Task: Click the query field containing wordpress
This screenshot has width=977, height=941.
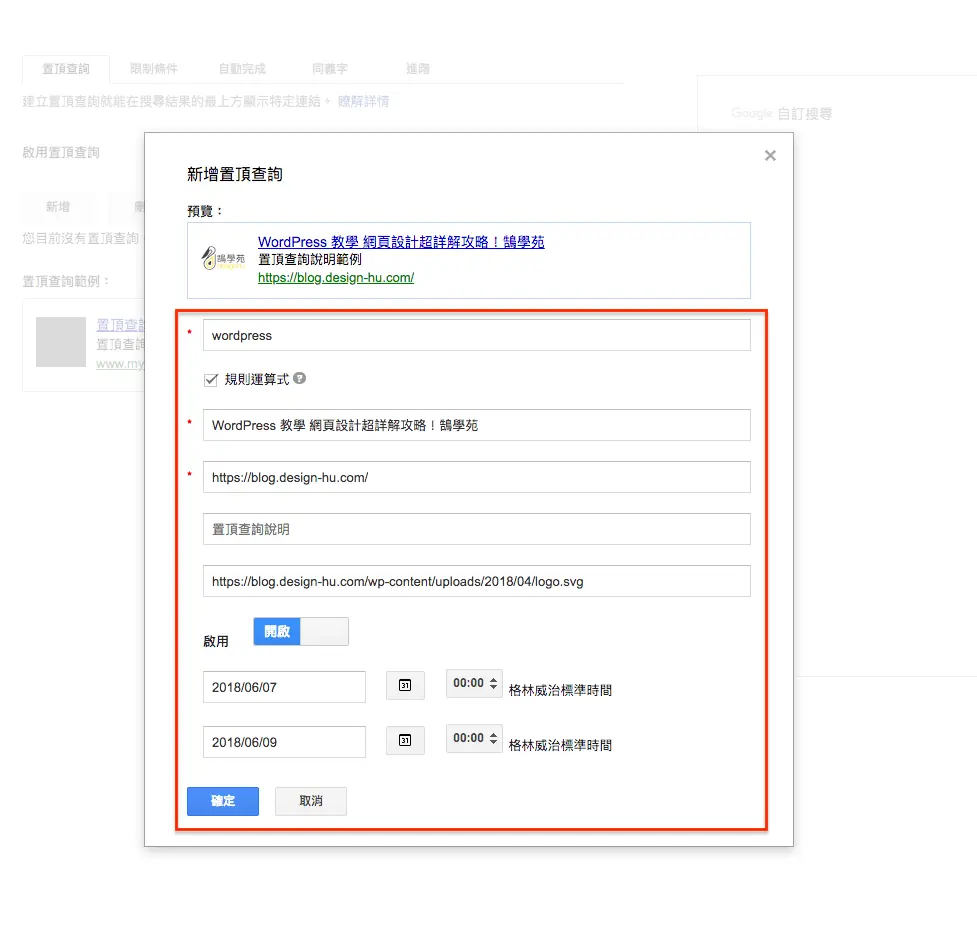Action: coord(477,335)
